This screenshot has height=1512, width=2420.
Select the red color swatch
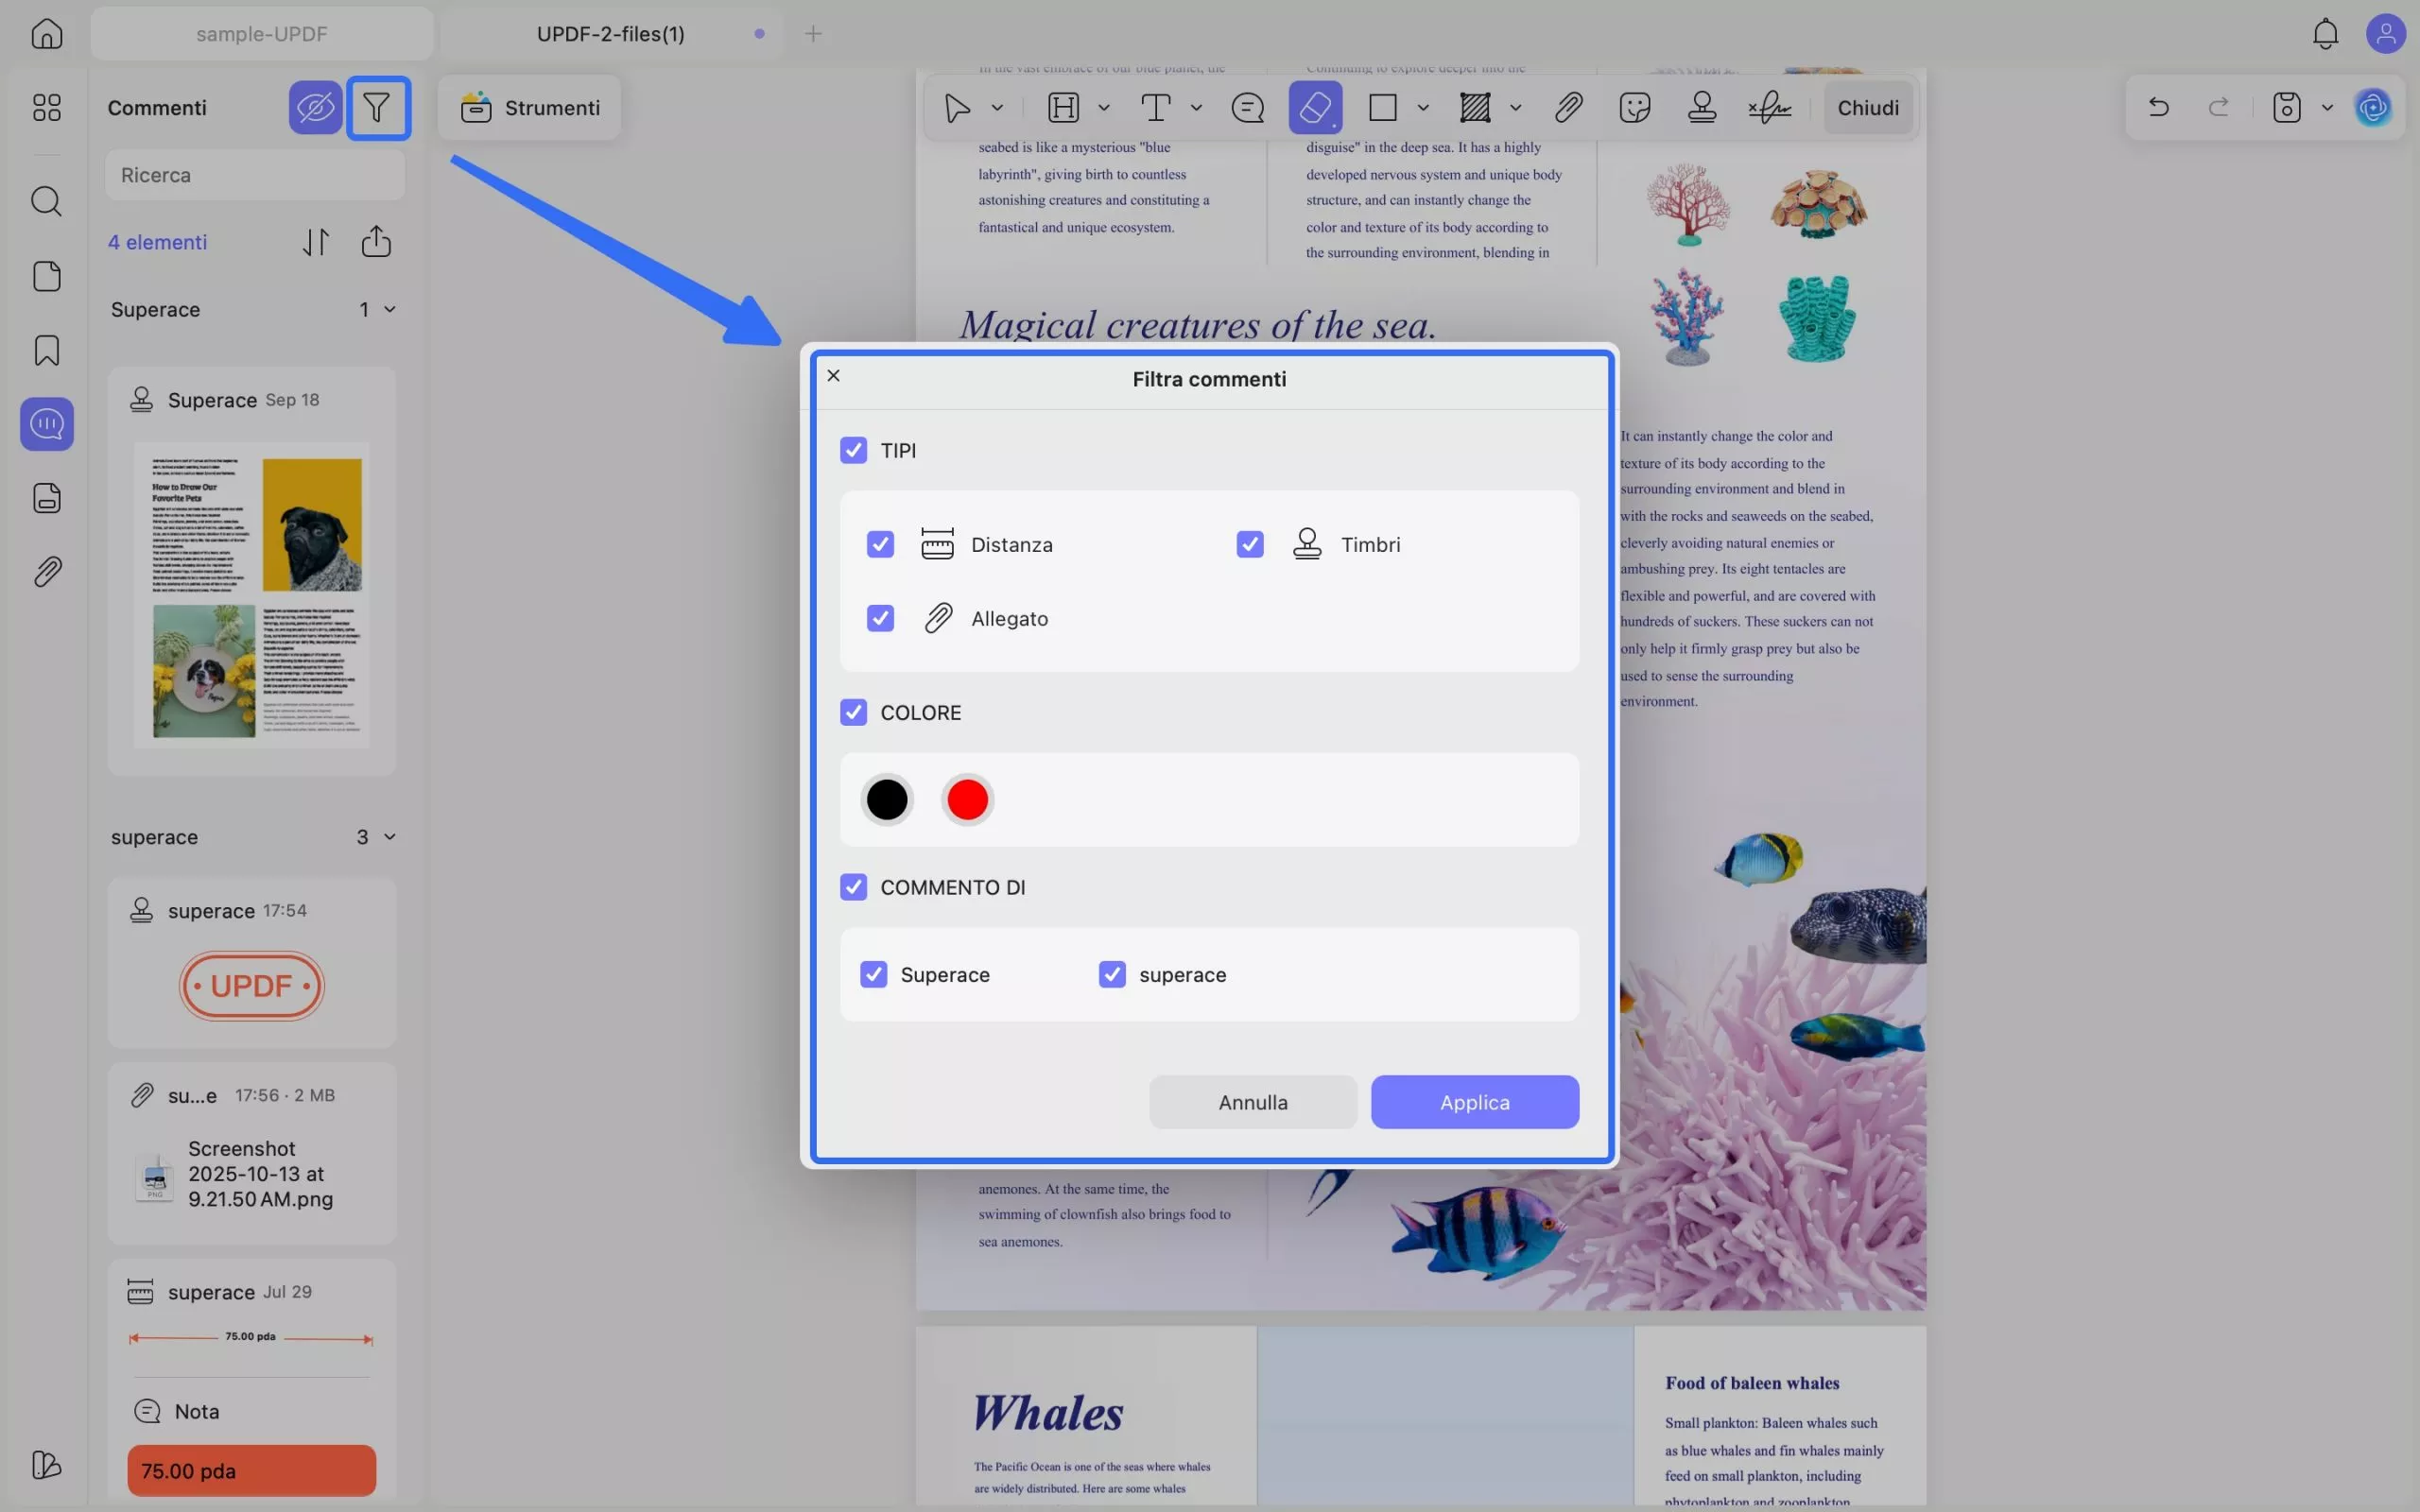point(967,799)
